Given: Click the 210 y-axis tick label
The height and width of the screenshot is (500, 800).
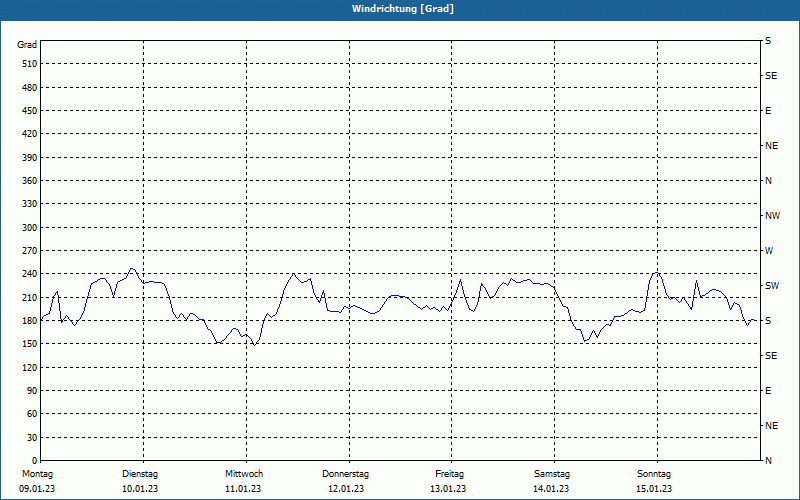Looking at the screenshot, I should [29, 297].
